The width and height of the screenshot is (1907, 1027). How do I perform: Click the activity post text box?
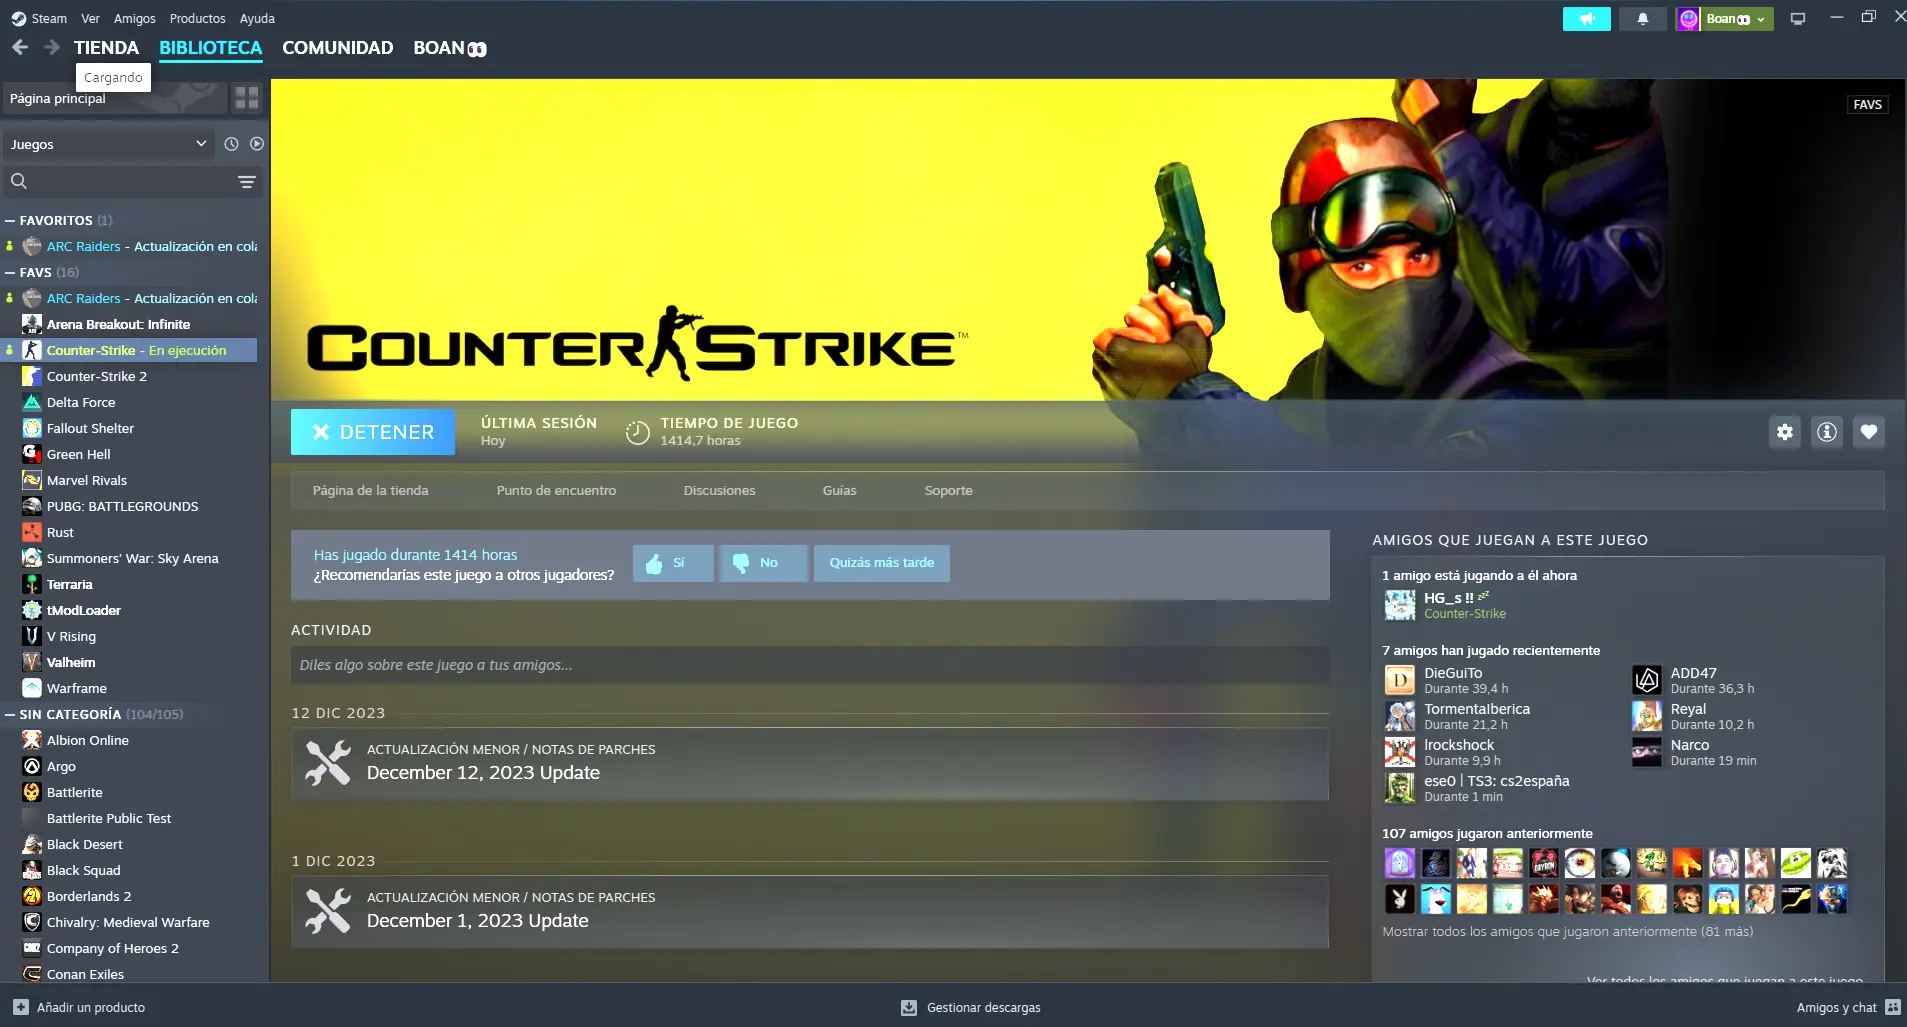(810, 665)
